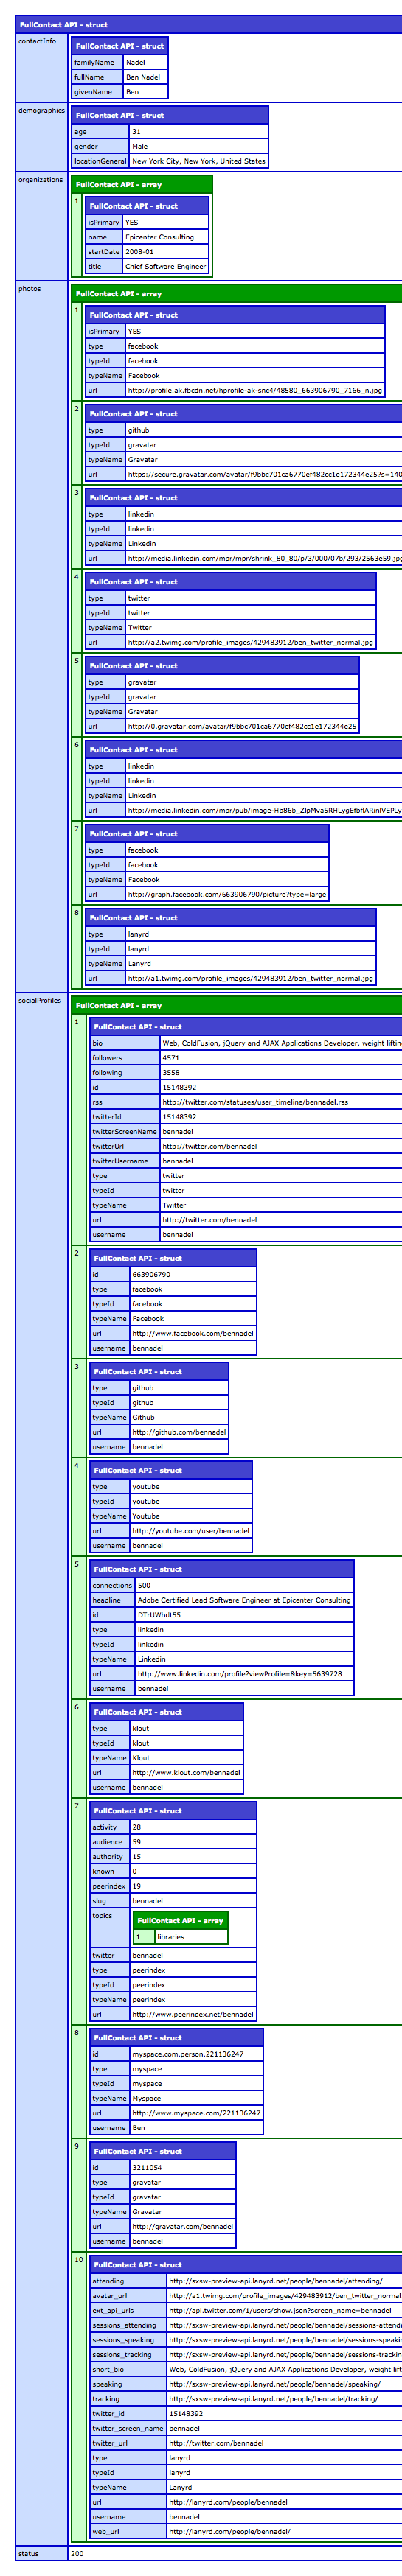Toggle the contactInfo key cell

pyautogui.click(x=42, y=67)
